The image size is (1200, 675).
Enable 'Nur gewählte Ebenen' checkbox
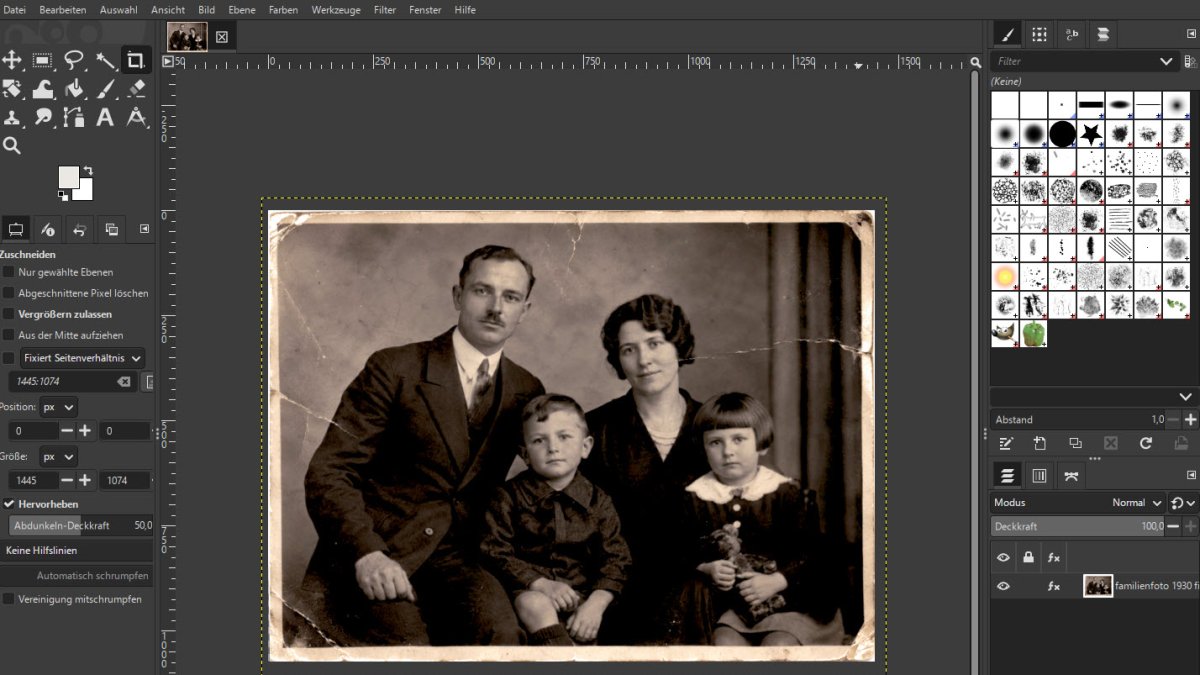point(9,272)
